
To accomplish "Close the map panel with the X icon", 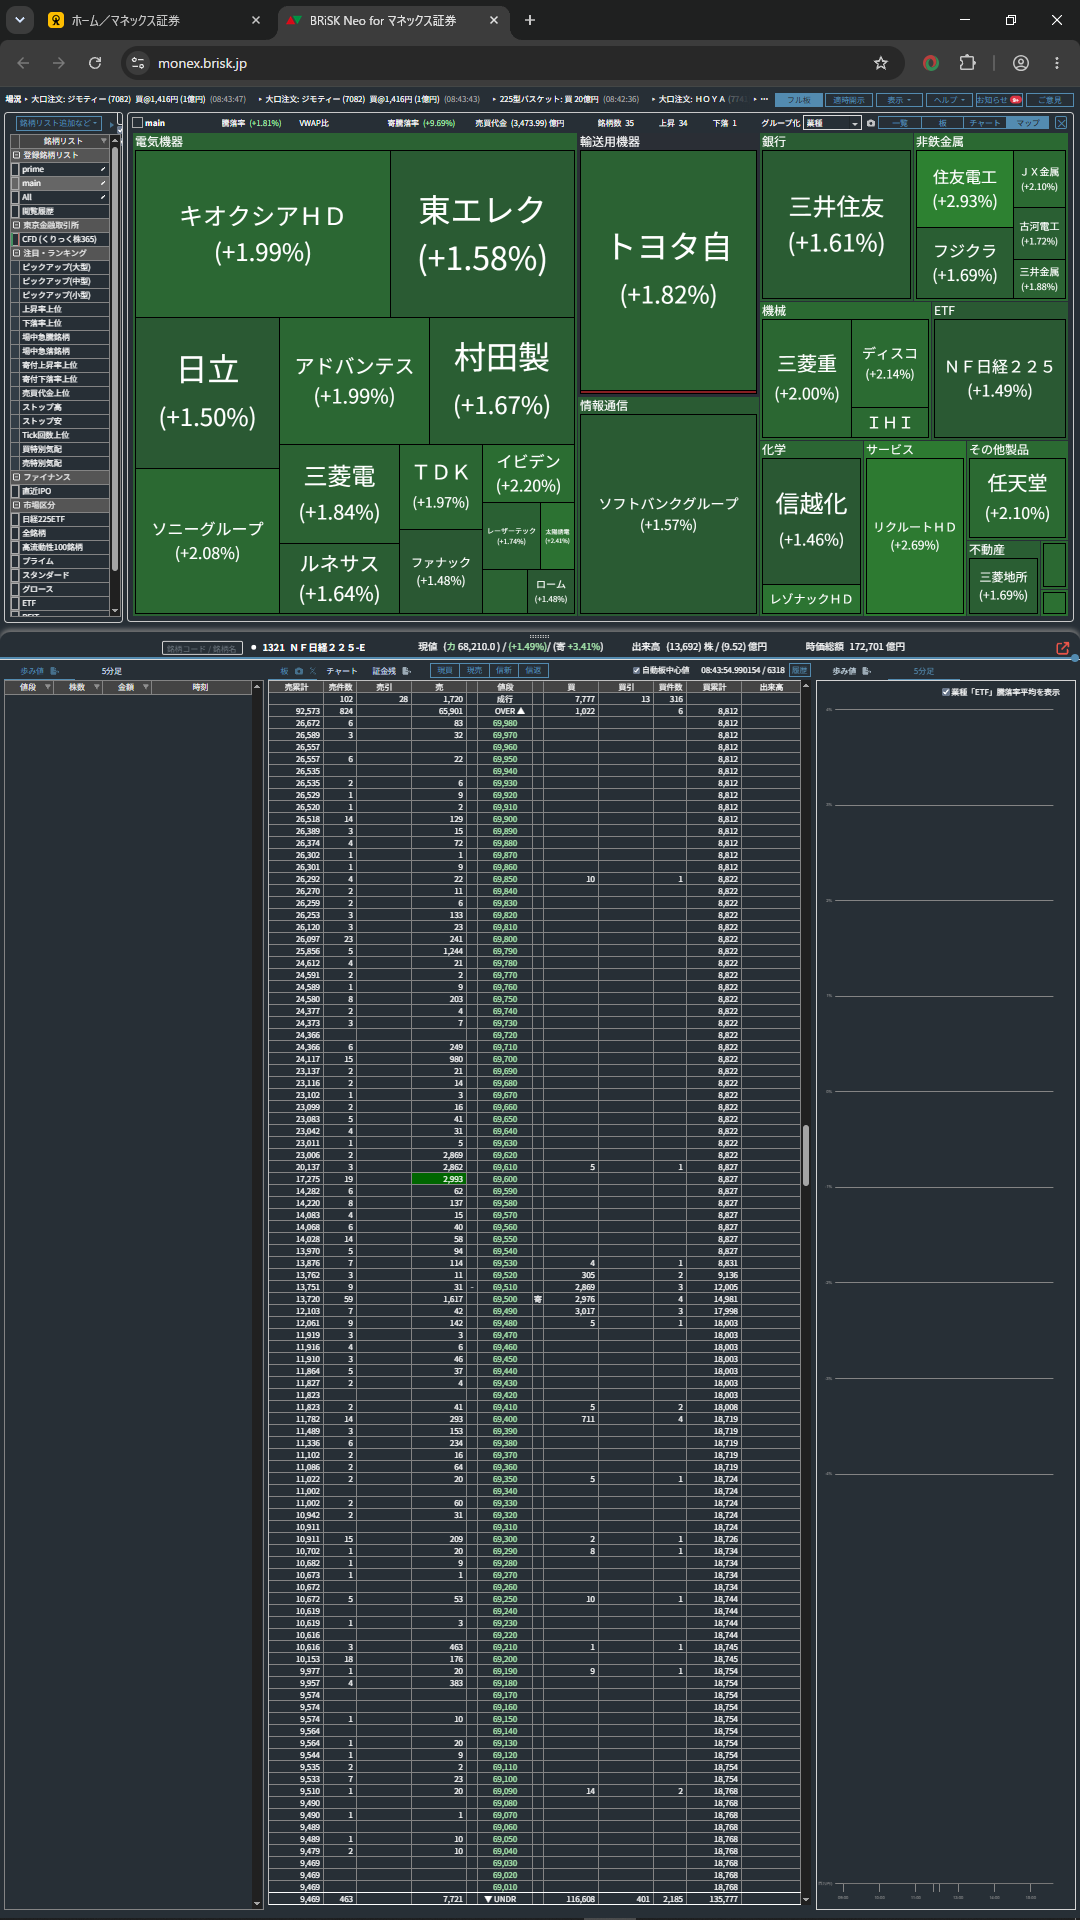I will tap(1061, 123).
